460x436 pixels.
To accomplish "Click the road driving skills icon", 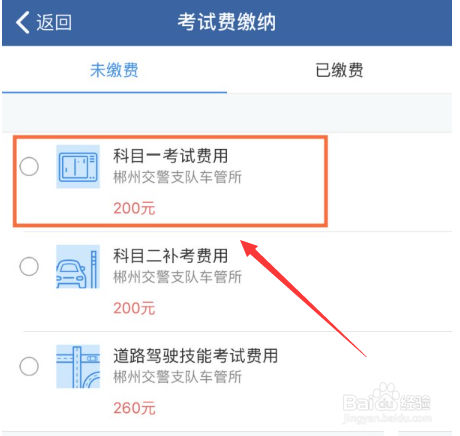I will click(x=78, y=366).
